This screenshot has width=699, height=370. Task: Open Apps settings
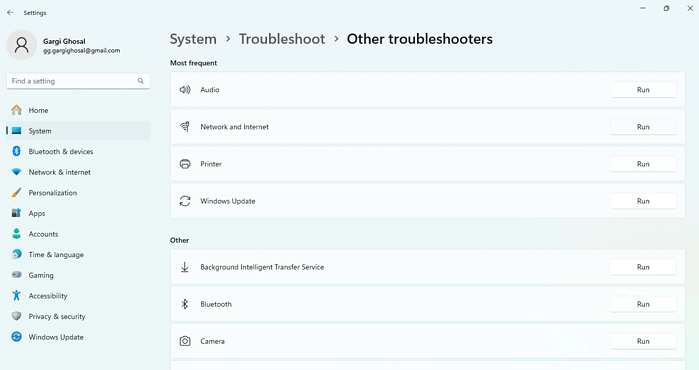click(78, 213)
